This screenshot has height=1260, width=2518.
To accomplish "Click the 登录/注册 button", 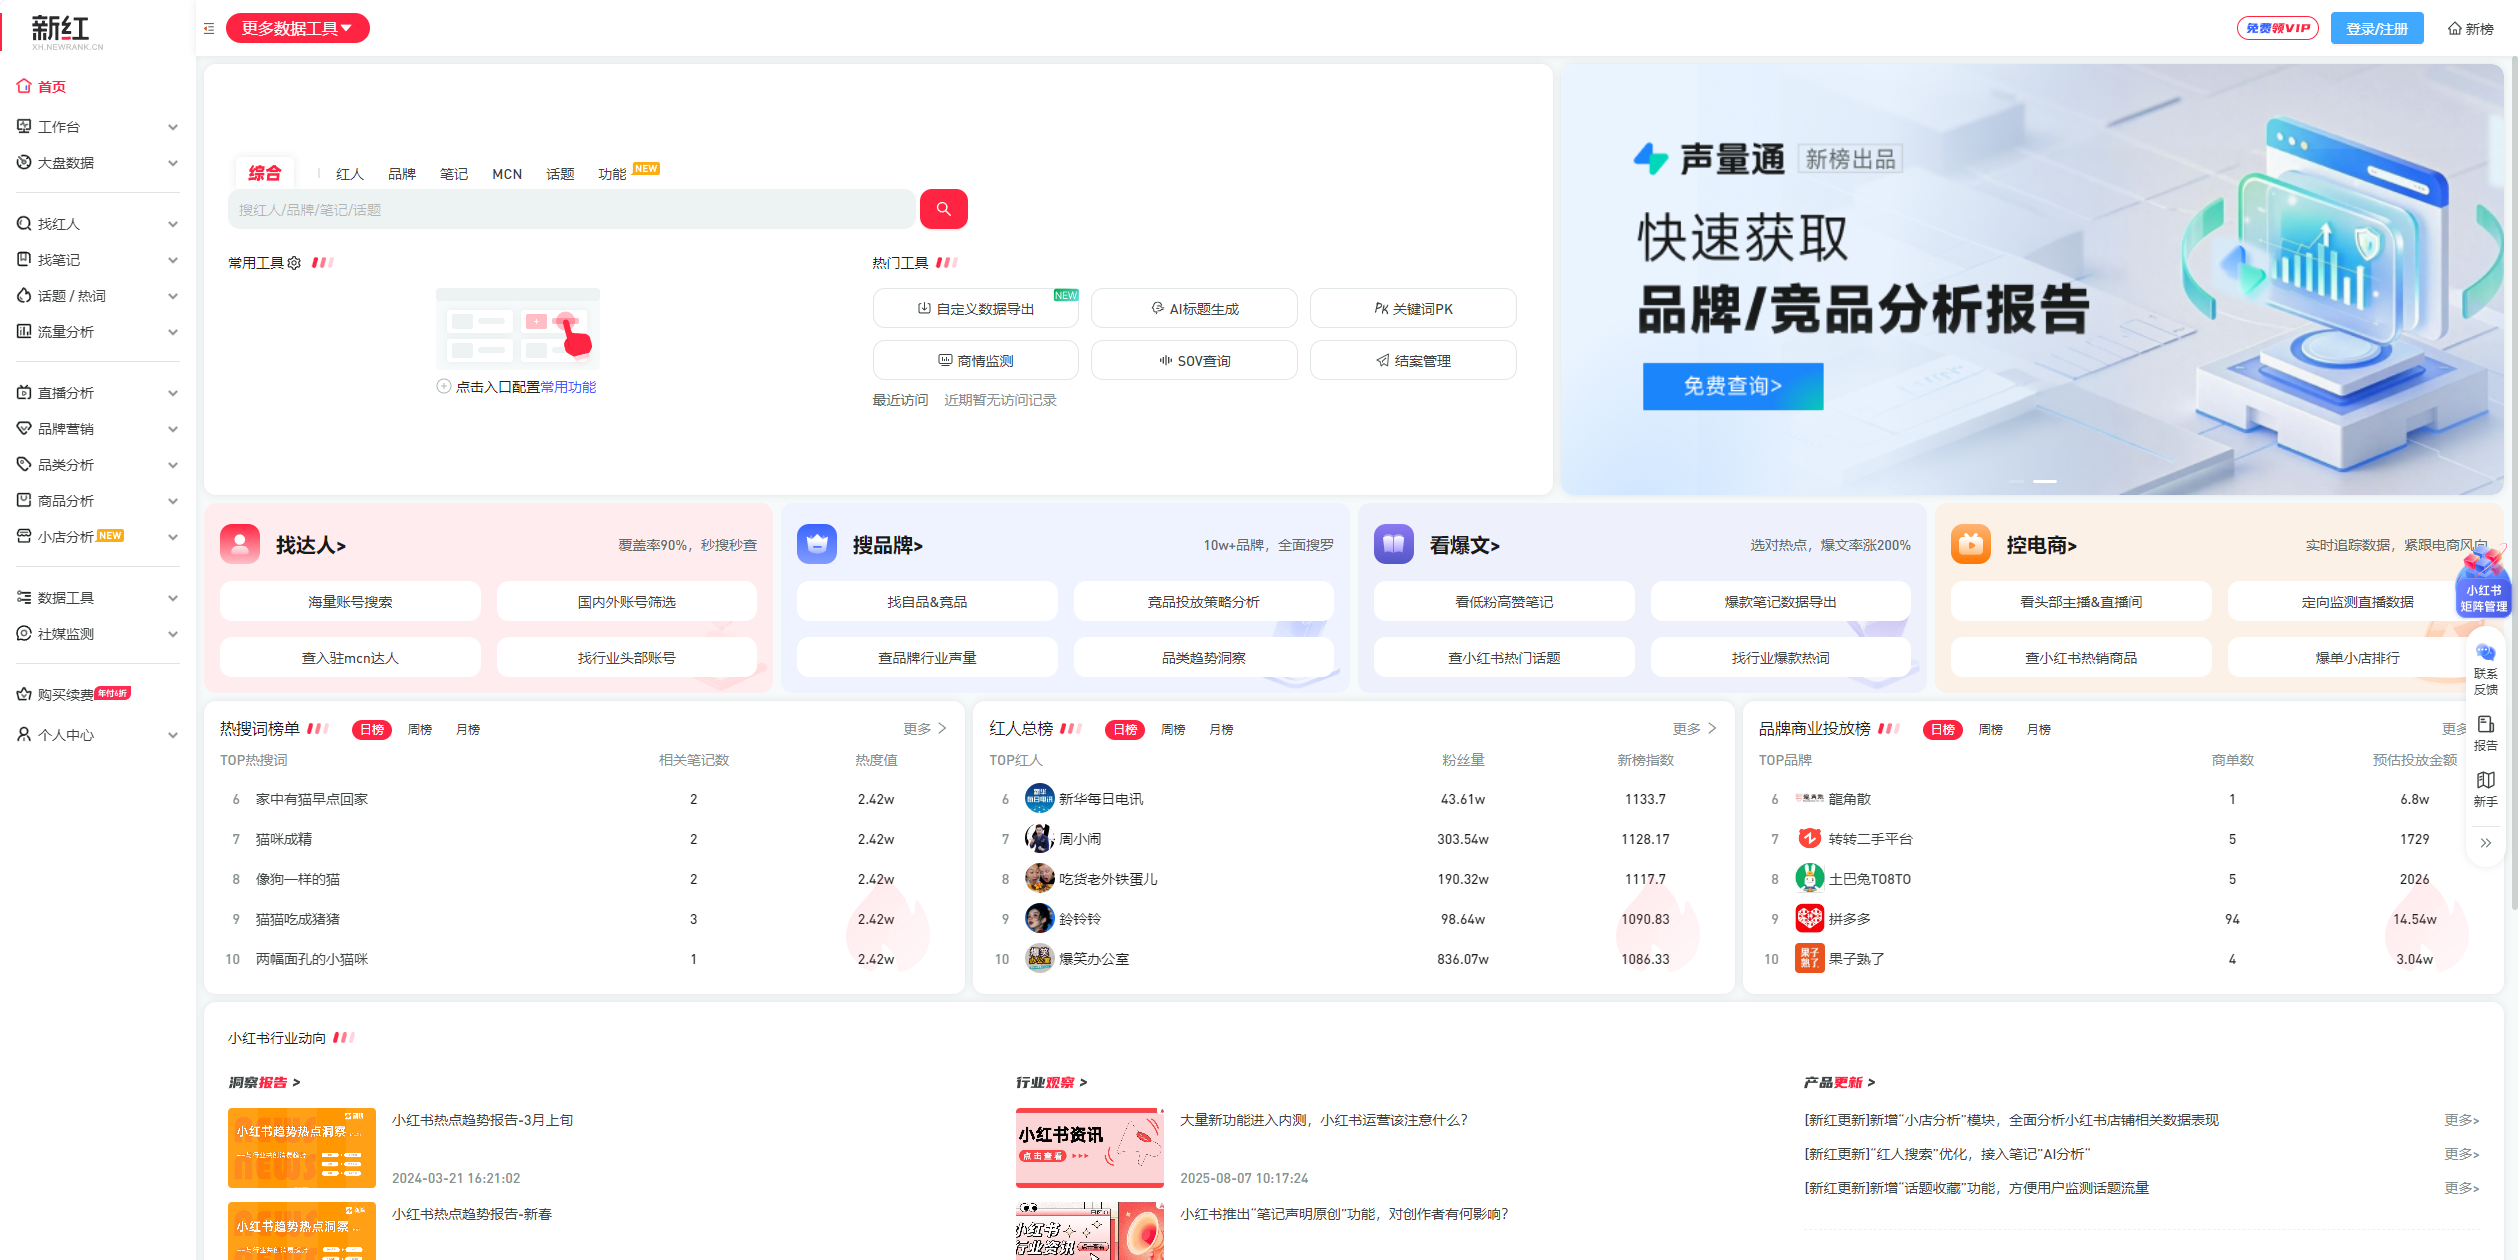I will (2377, 28).
